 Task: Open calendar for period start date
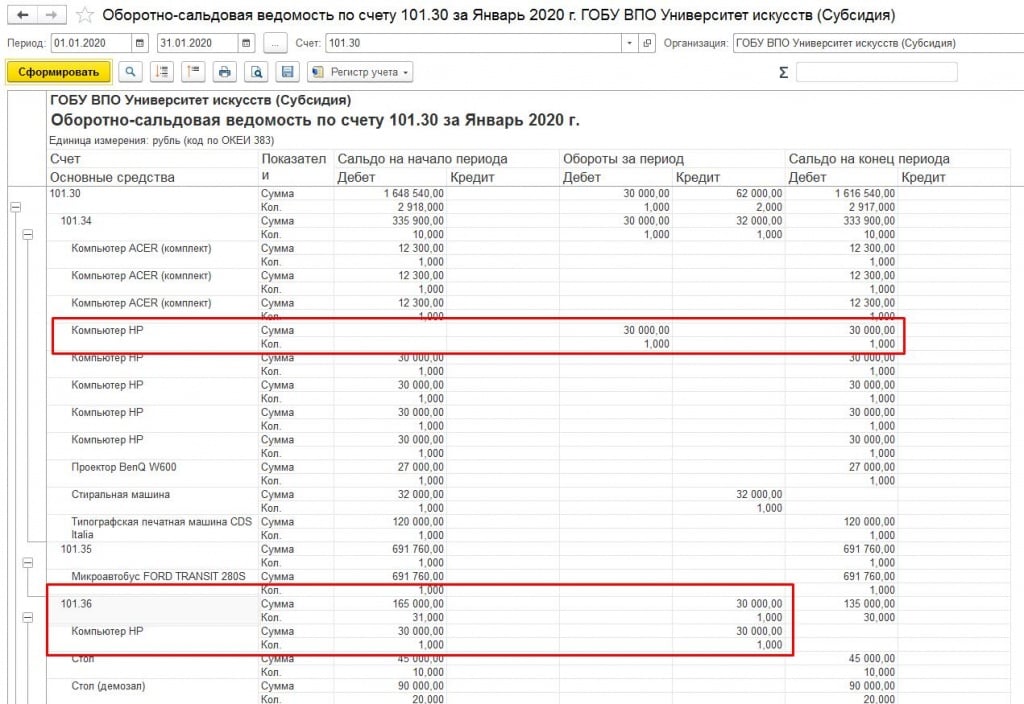pos(139,44)
